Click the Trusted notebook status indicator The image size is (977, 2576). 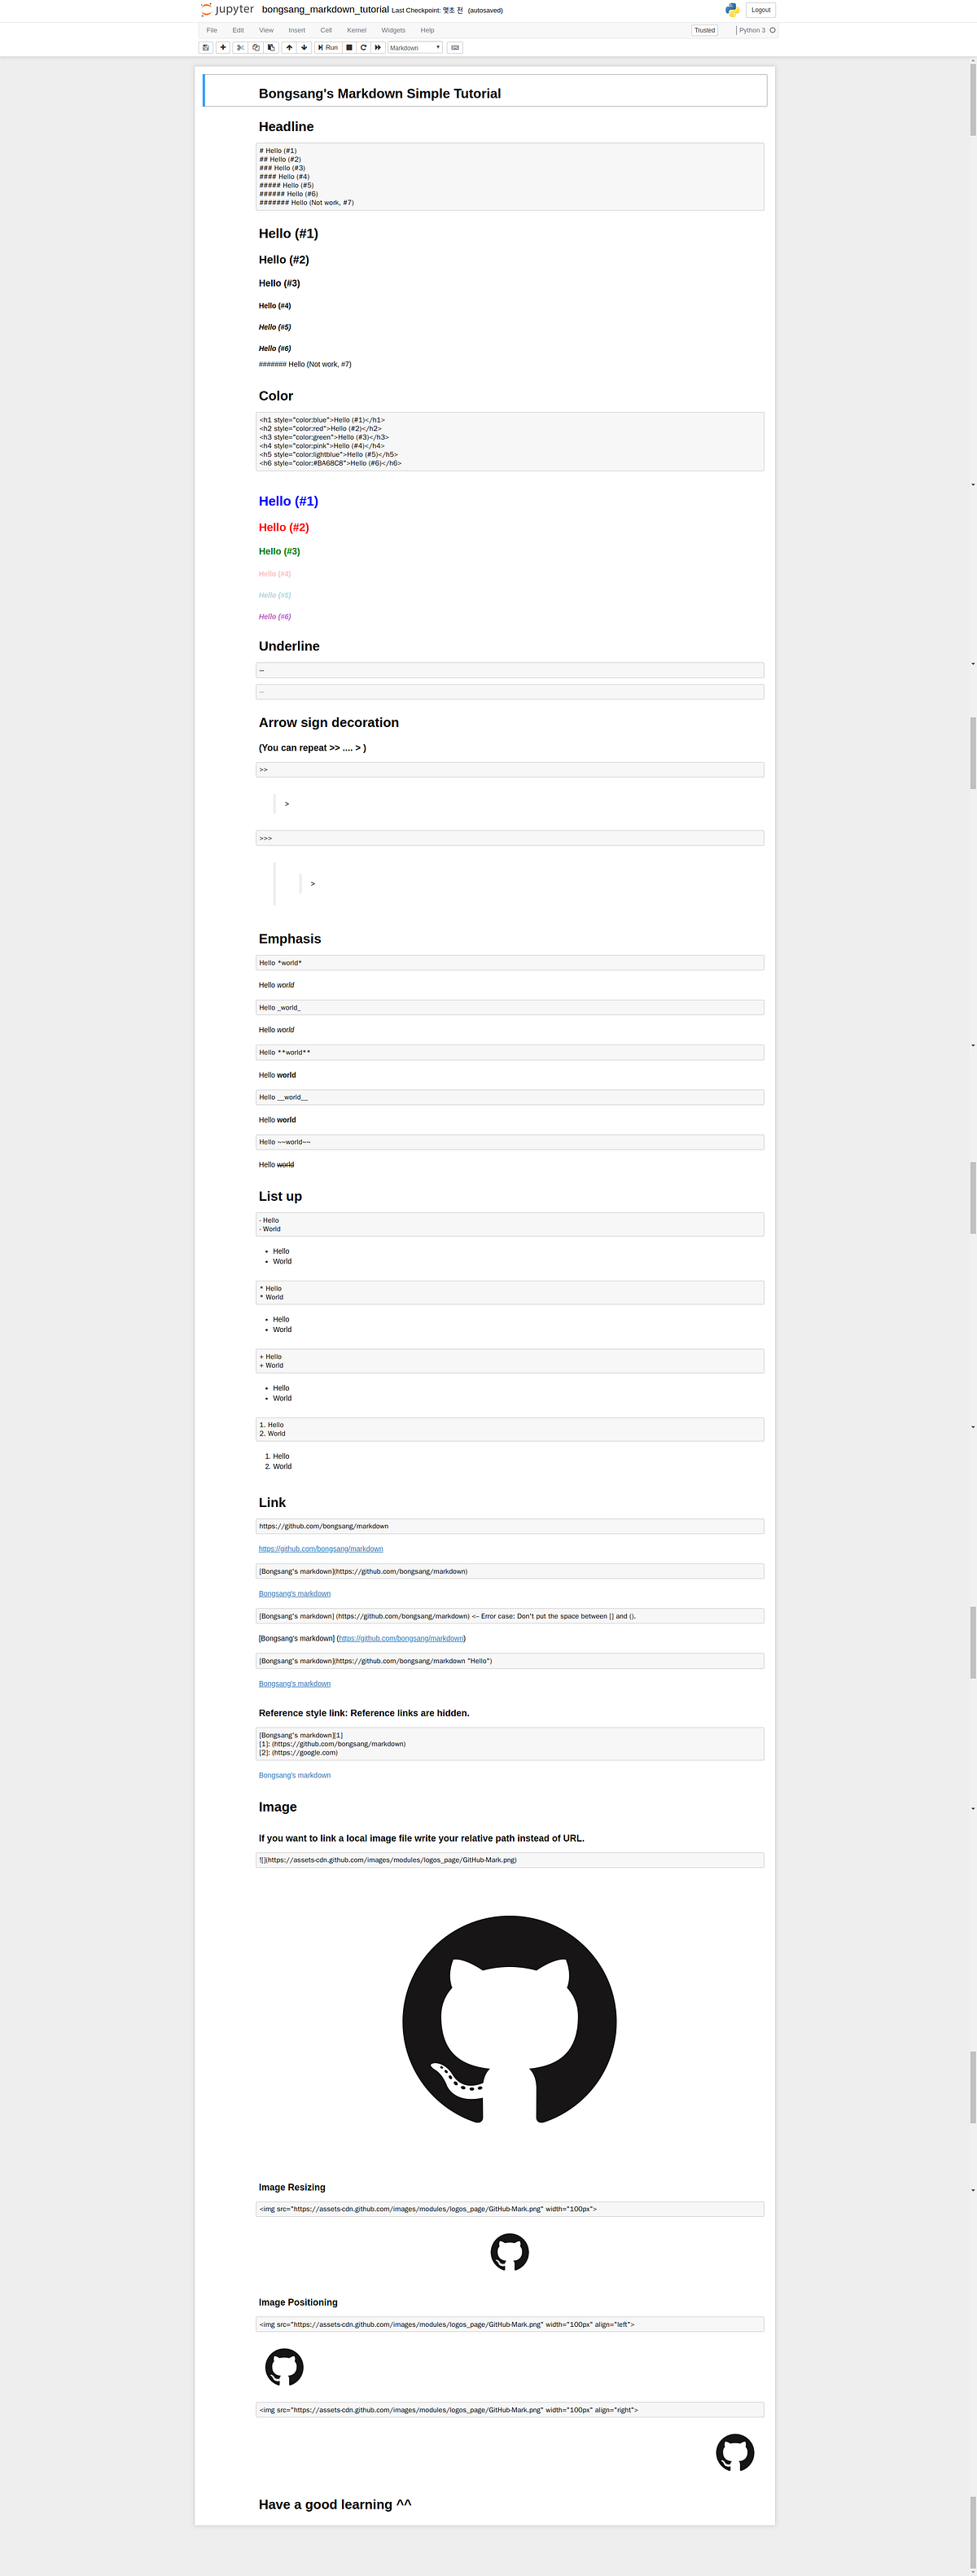pos(704,30)
